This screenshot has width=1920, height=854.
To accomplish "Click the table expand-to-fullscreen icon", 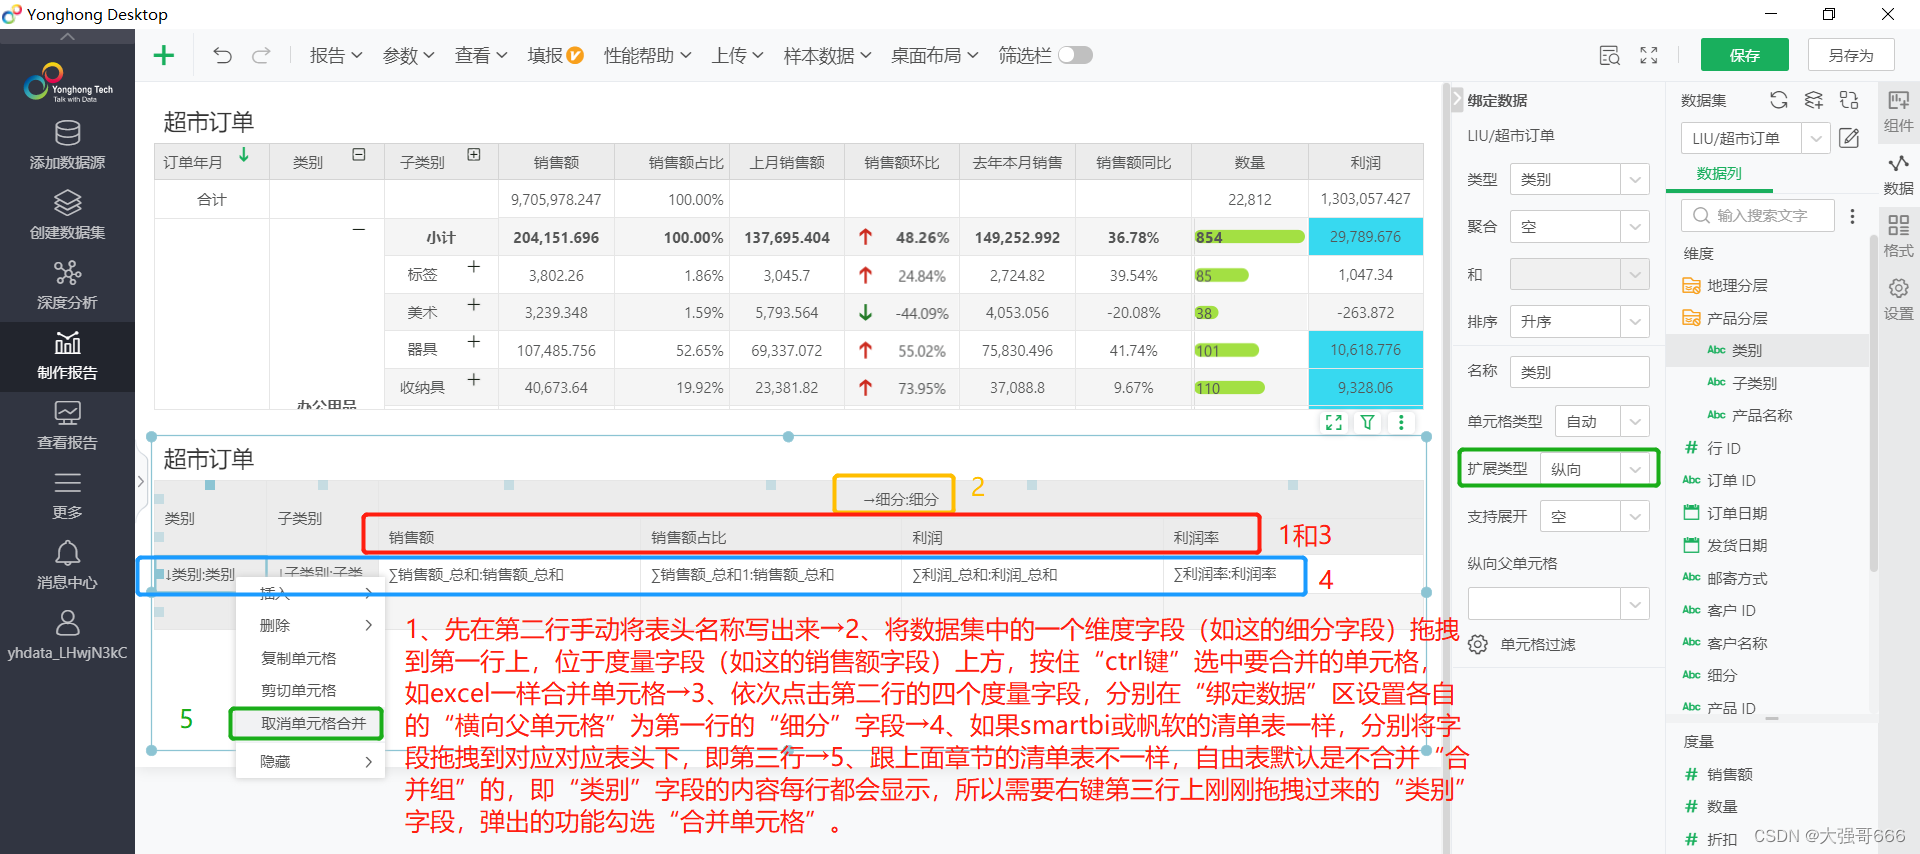I will tap(1334, 422).
